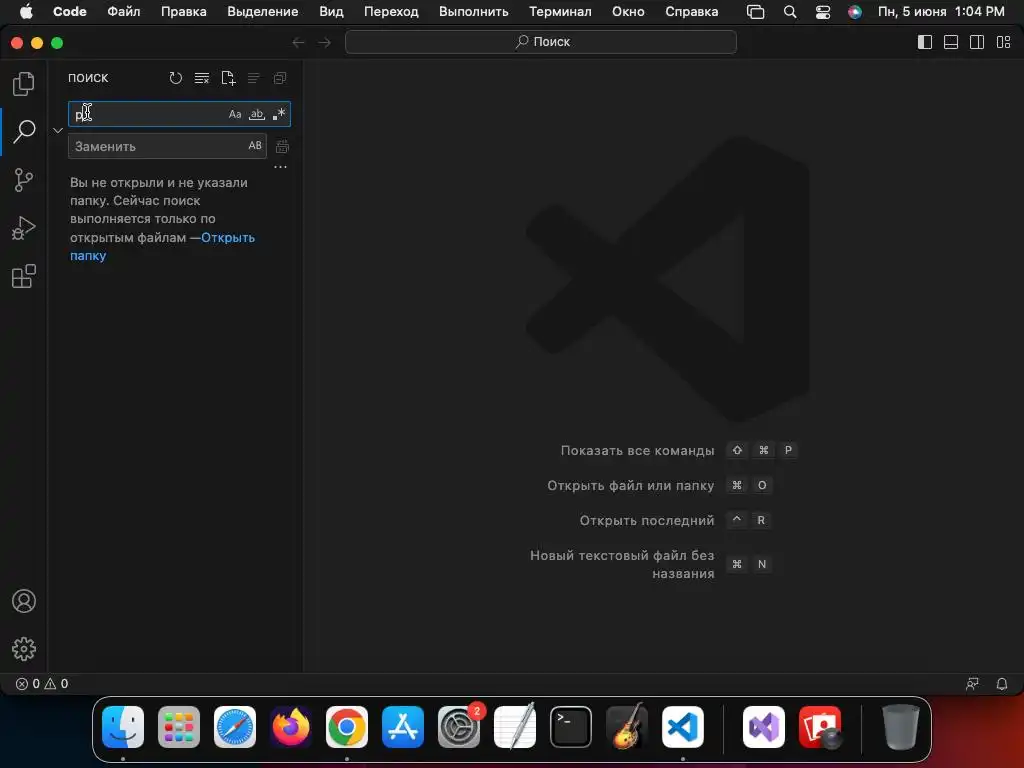Open Customize Layout menu

click(1004, 42)
